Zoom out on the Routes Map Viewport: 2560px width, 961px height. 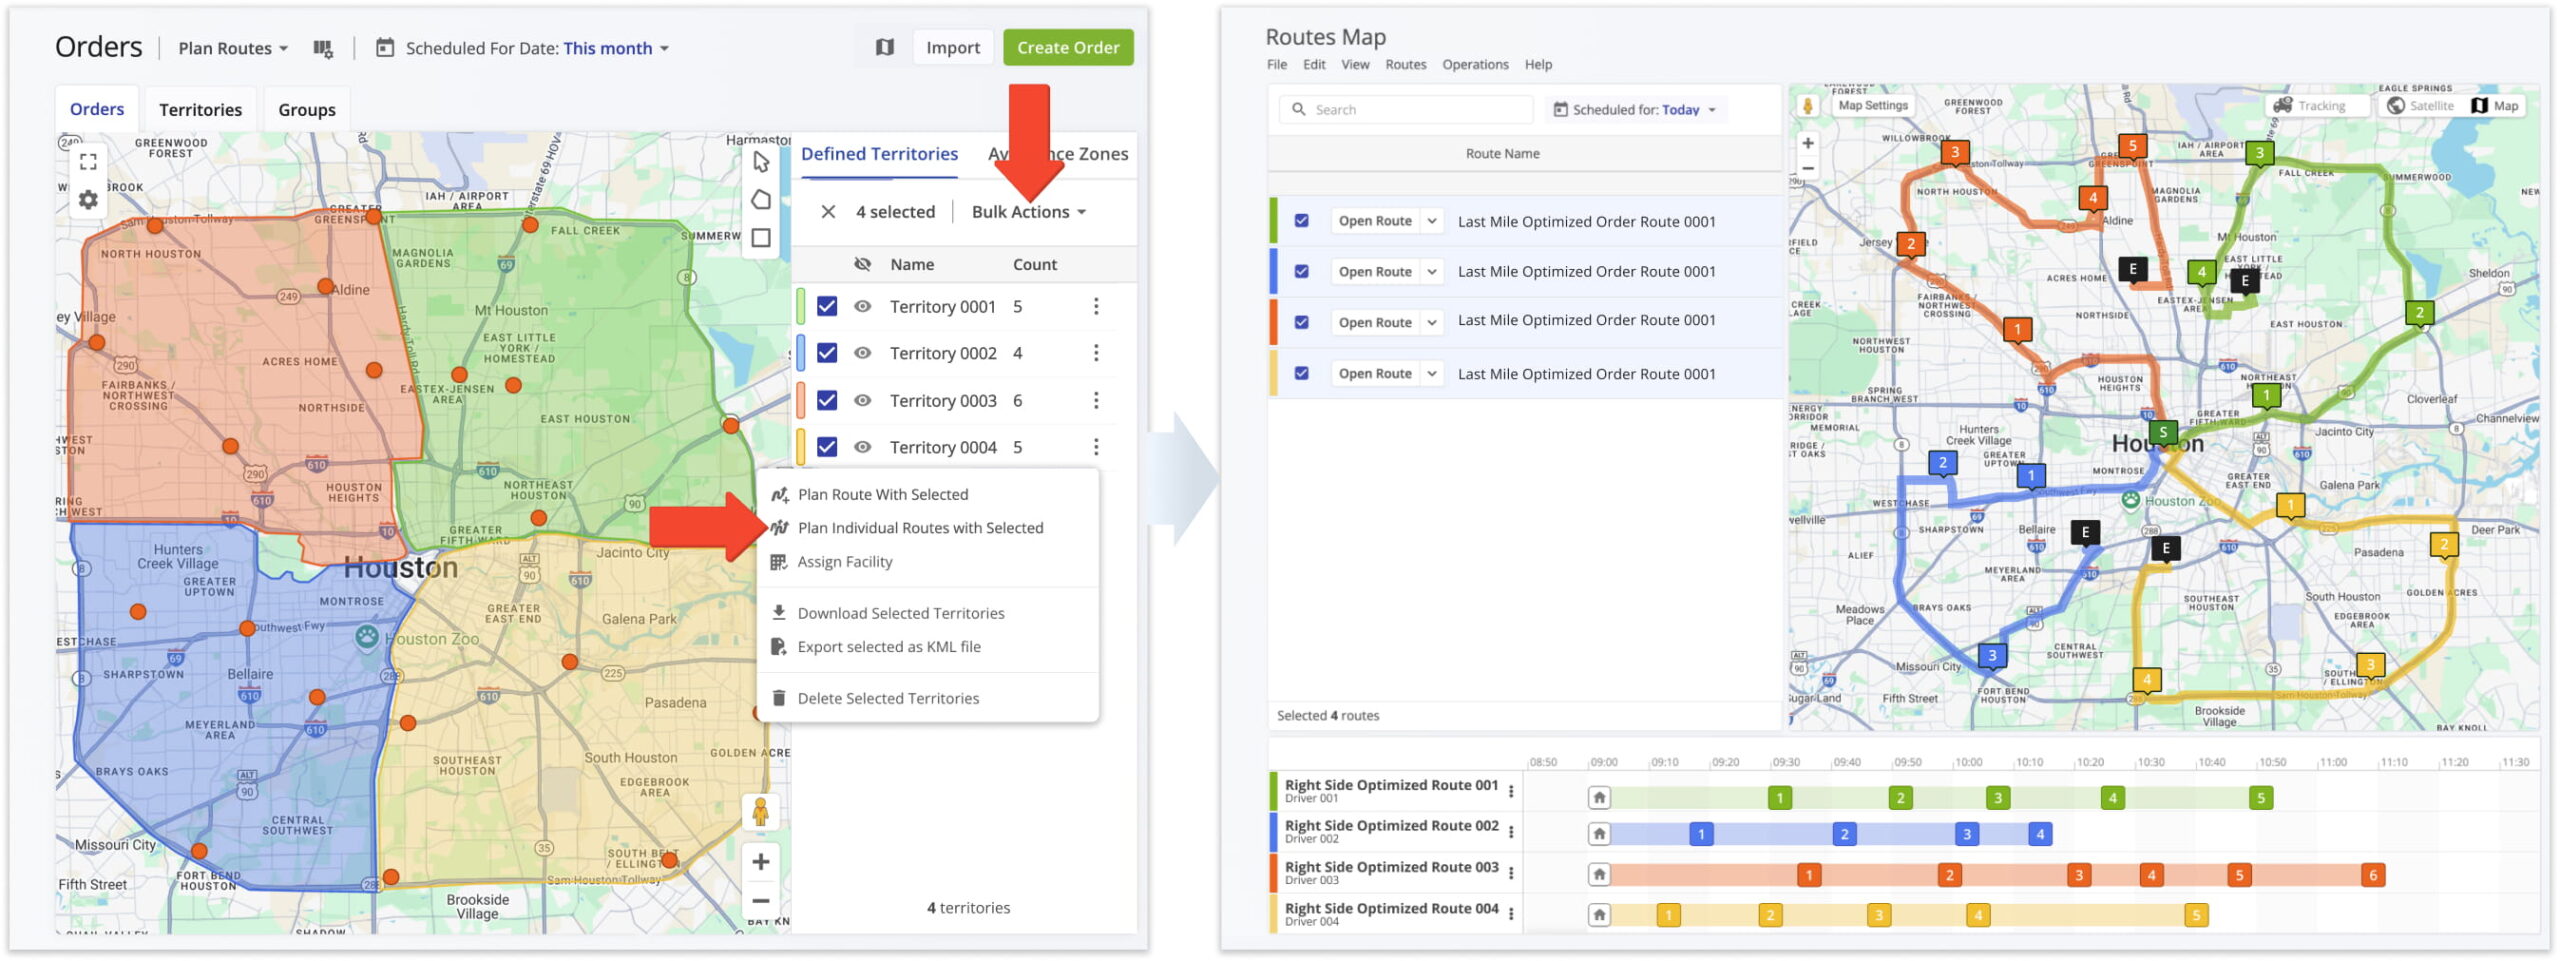coord(1808,167)
